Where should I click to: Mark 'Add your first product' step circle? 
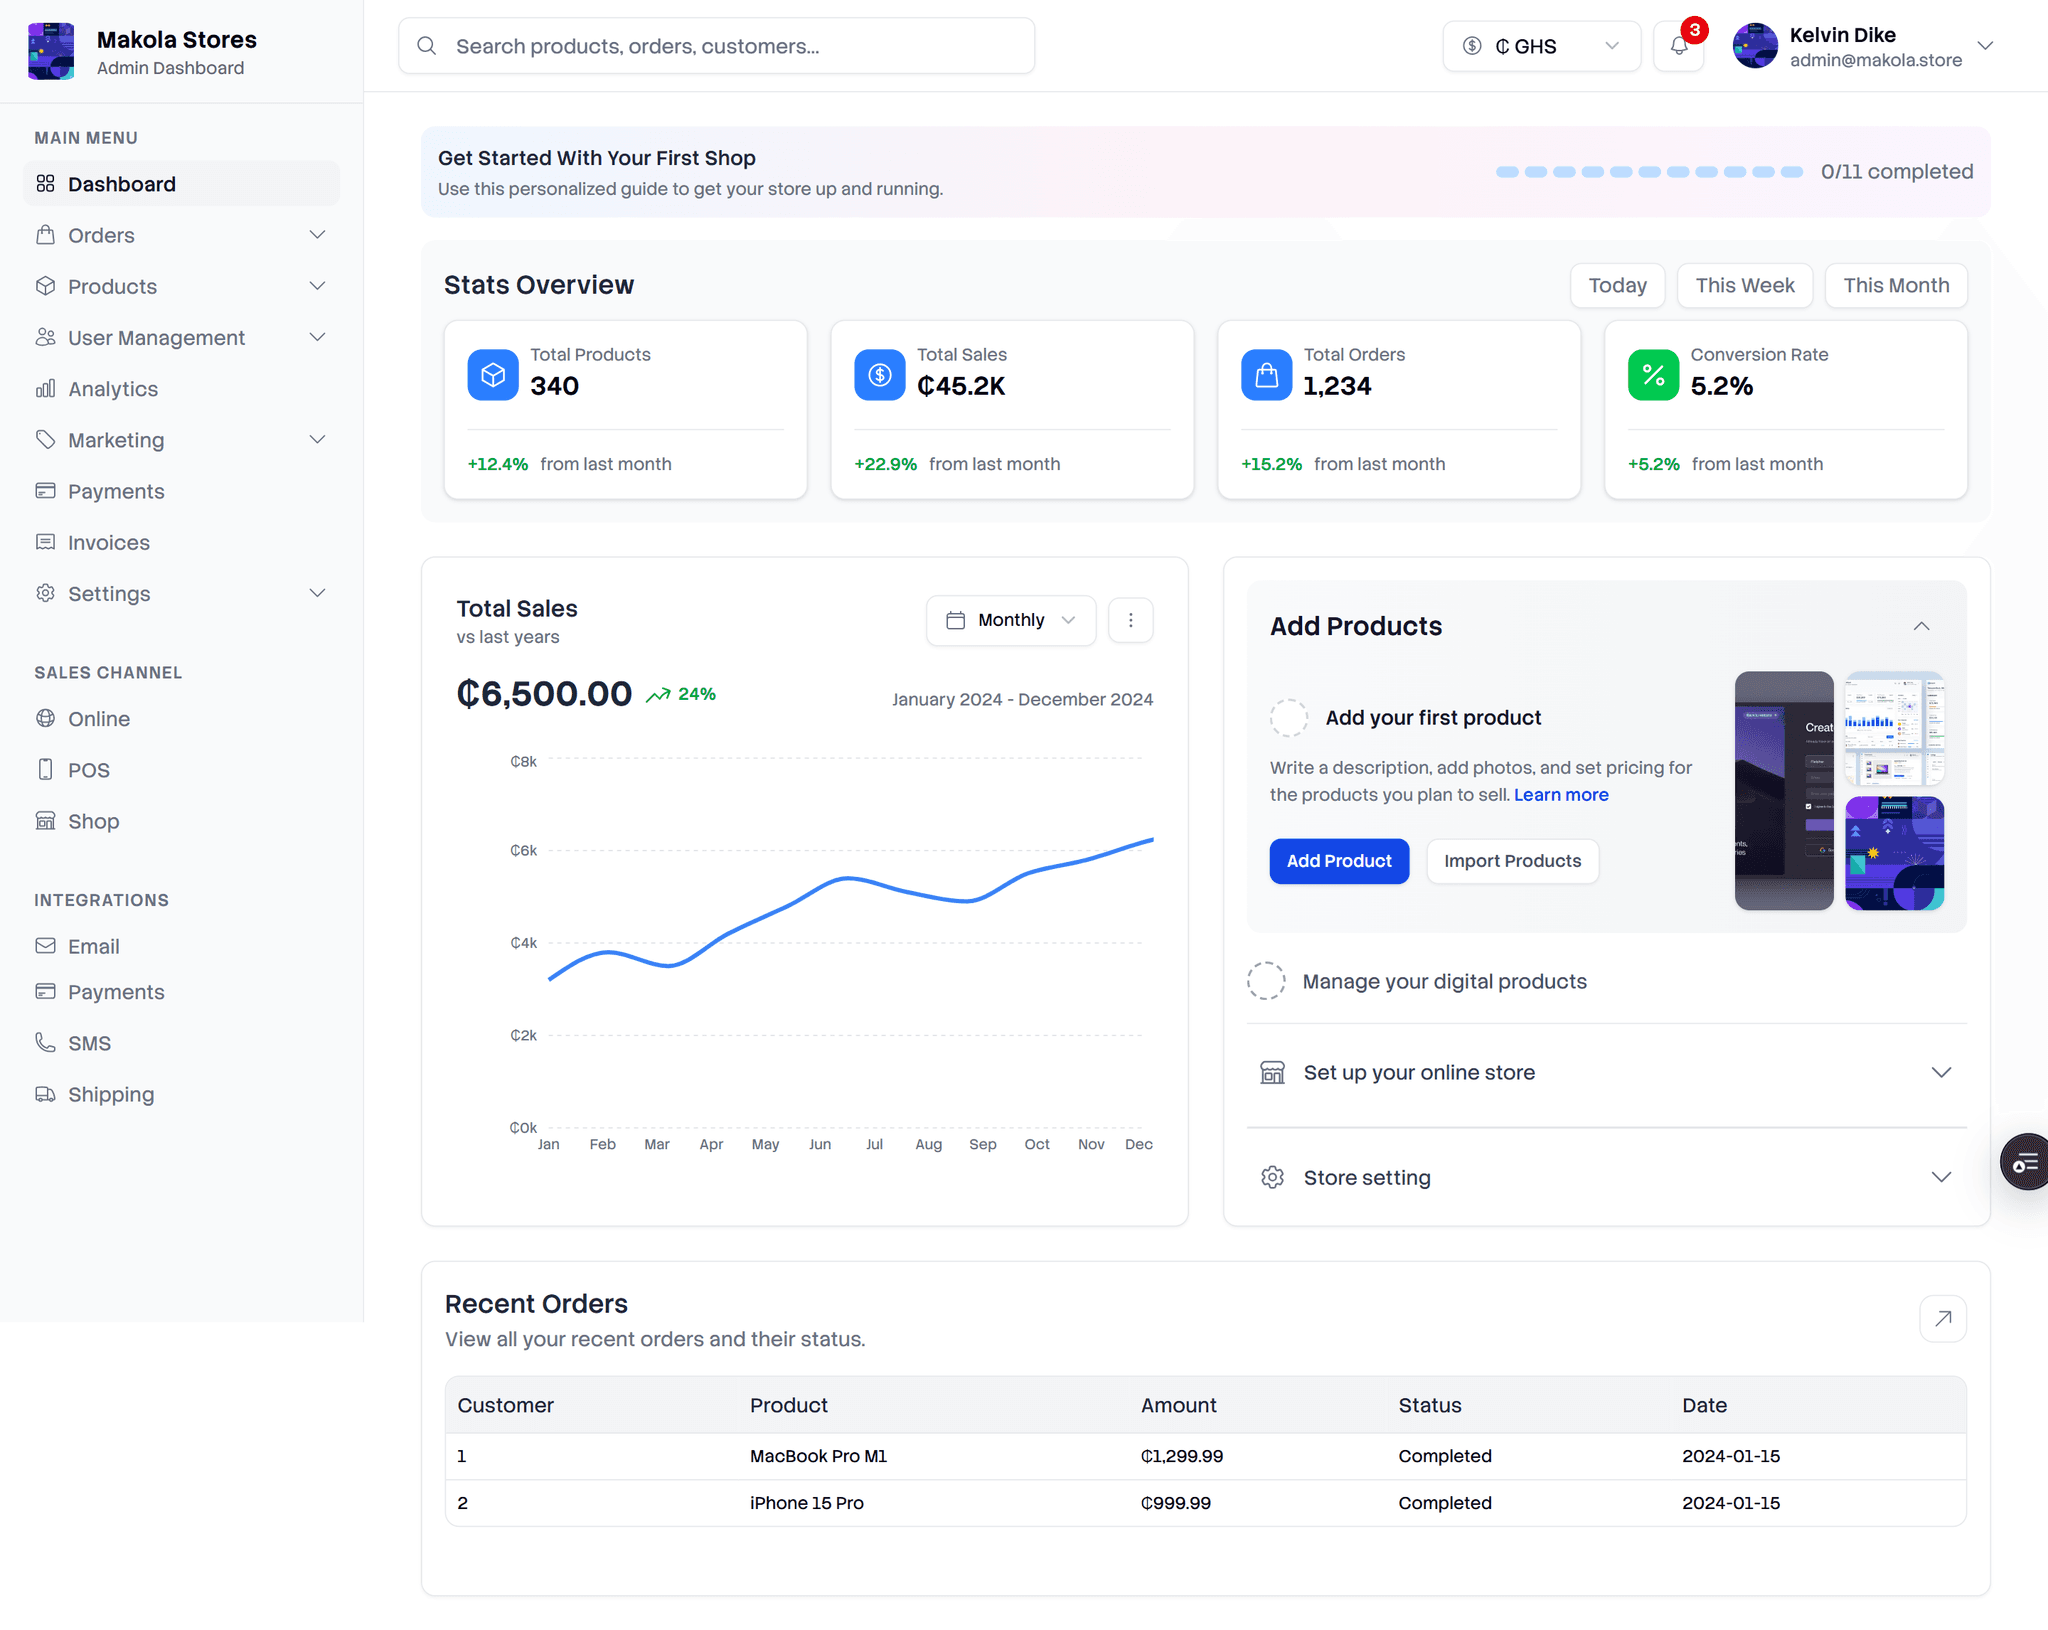(x=1289, y=717)
